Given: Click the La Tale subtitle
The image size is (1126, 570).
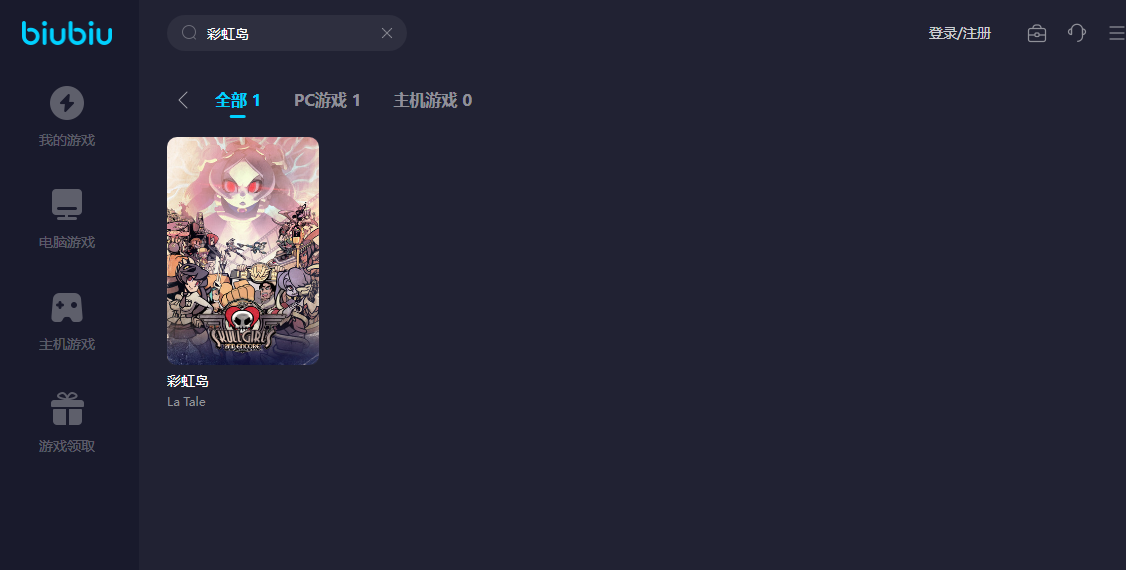Looking at the screenshot, I should pyautogui.click(x=186, y=401).
